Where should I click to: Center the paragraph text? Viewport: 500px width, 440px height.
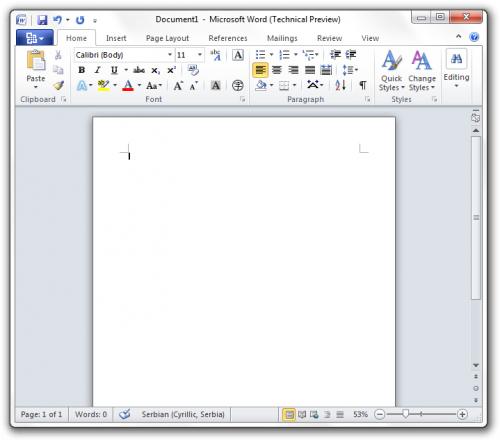click(x=277, y=70)
